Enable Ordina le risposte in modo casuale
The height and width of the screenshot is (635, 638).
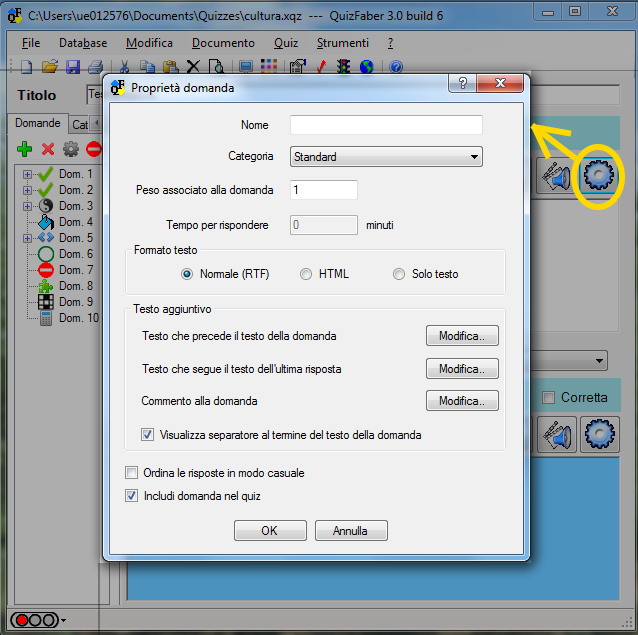pyautogui.click(x=132, y=473)
